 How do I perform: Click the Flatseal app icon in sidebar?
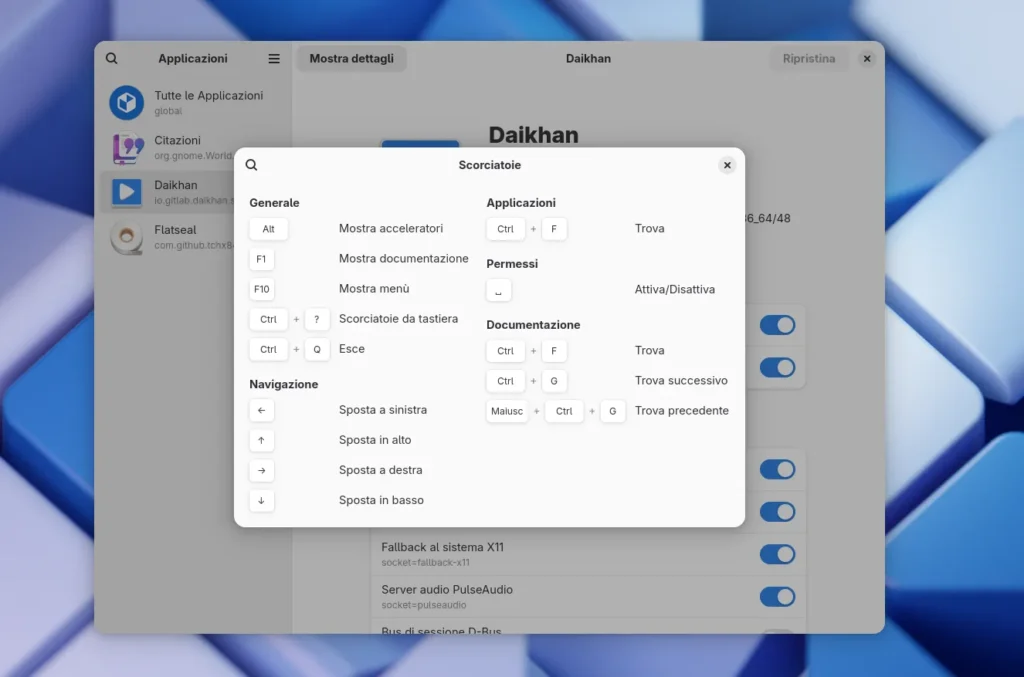pos(127,237)
